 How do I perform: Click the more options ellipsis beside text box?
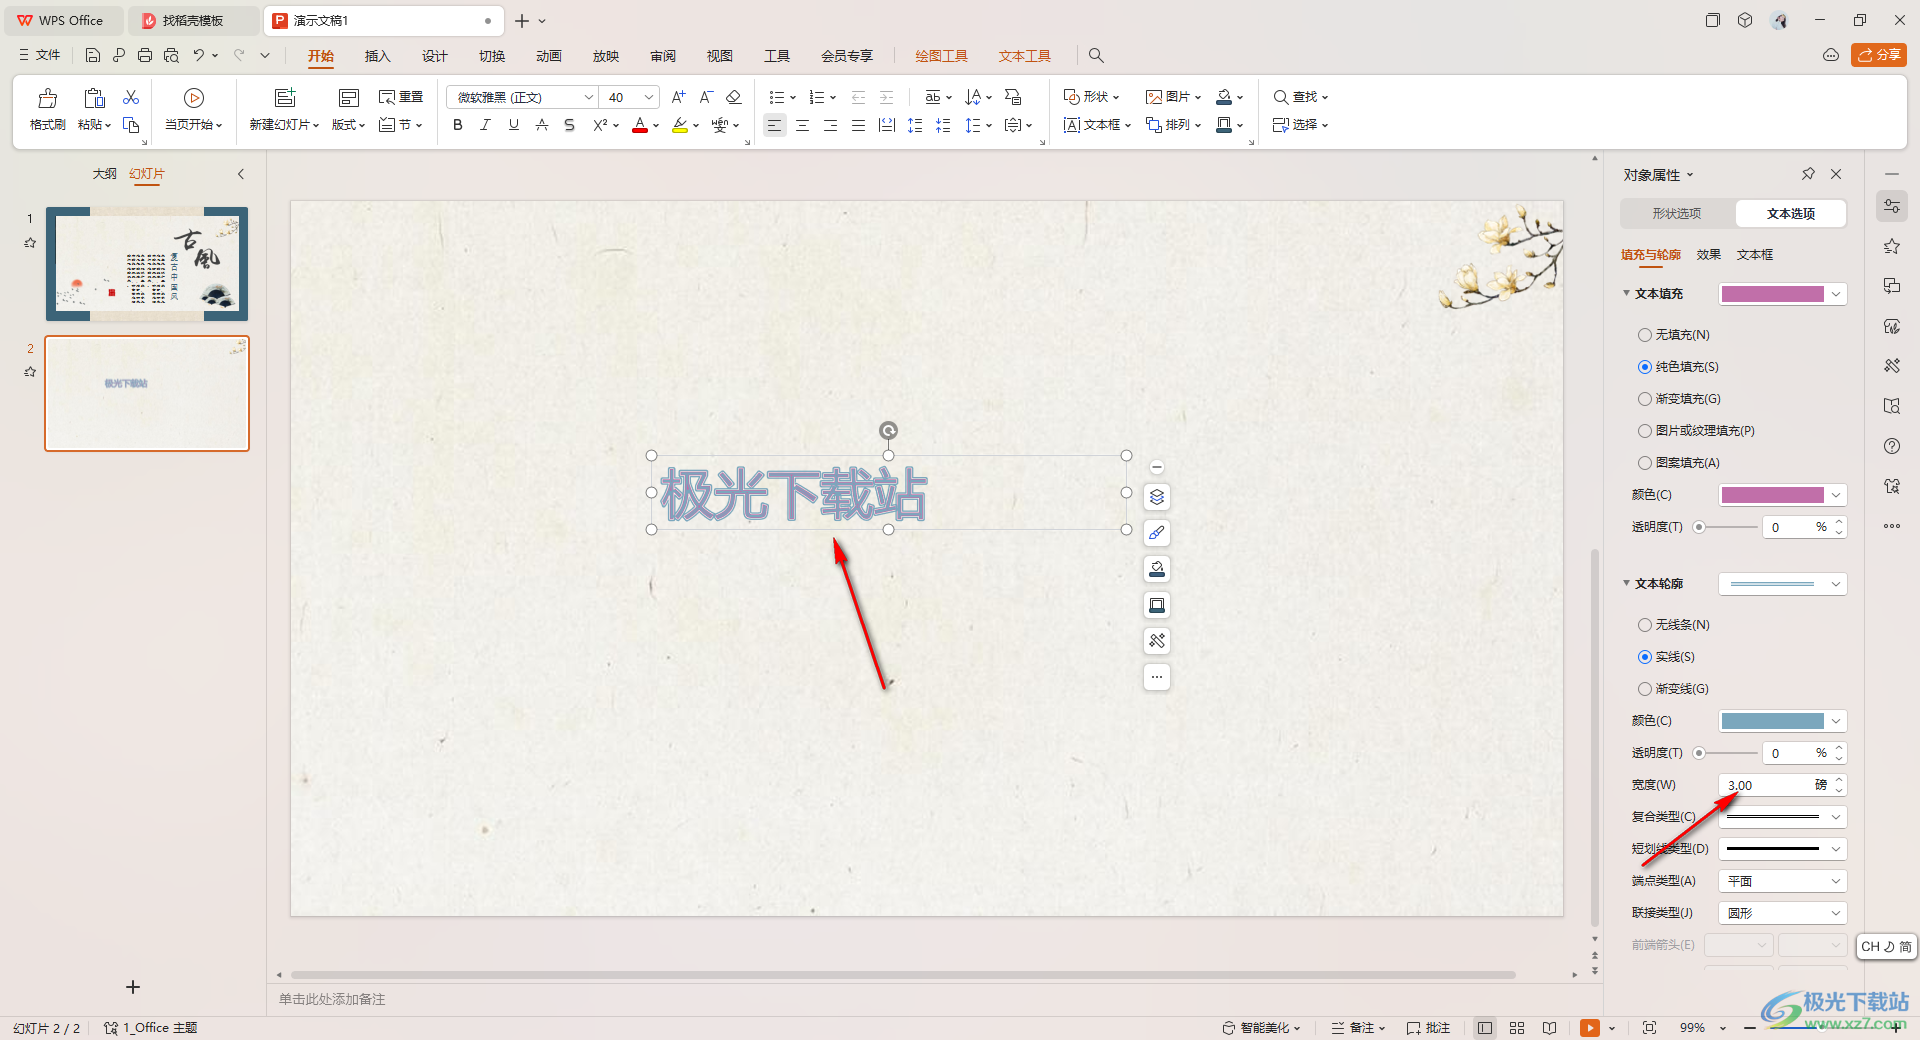click(1157, 677)
